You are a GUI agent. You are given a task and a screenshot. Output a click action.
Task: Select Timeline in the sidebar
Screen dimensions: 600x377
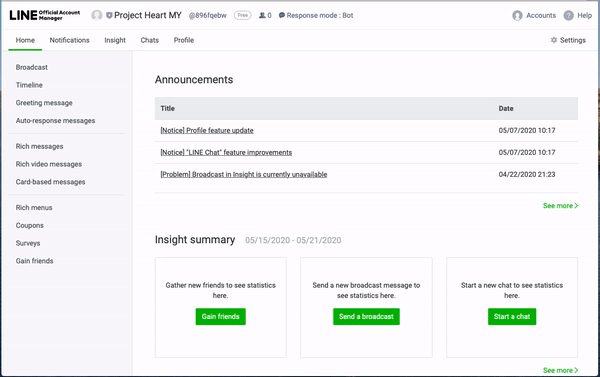pos(29,85)
